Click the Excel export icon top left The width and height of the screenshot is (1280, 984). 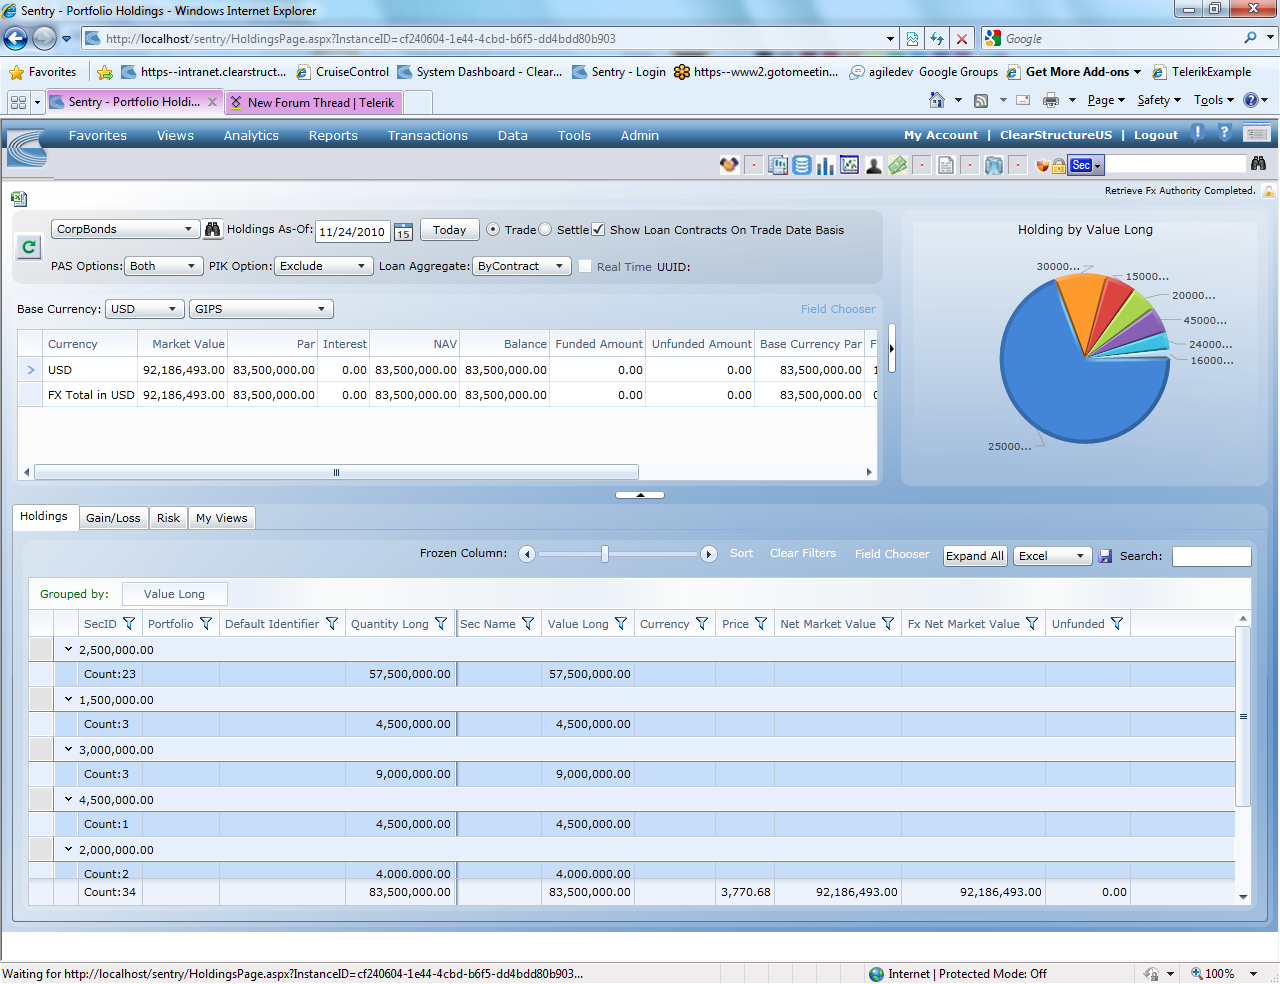[19, 199]
